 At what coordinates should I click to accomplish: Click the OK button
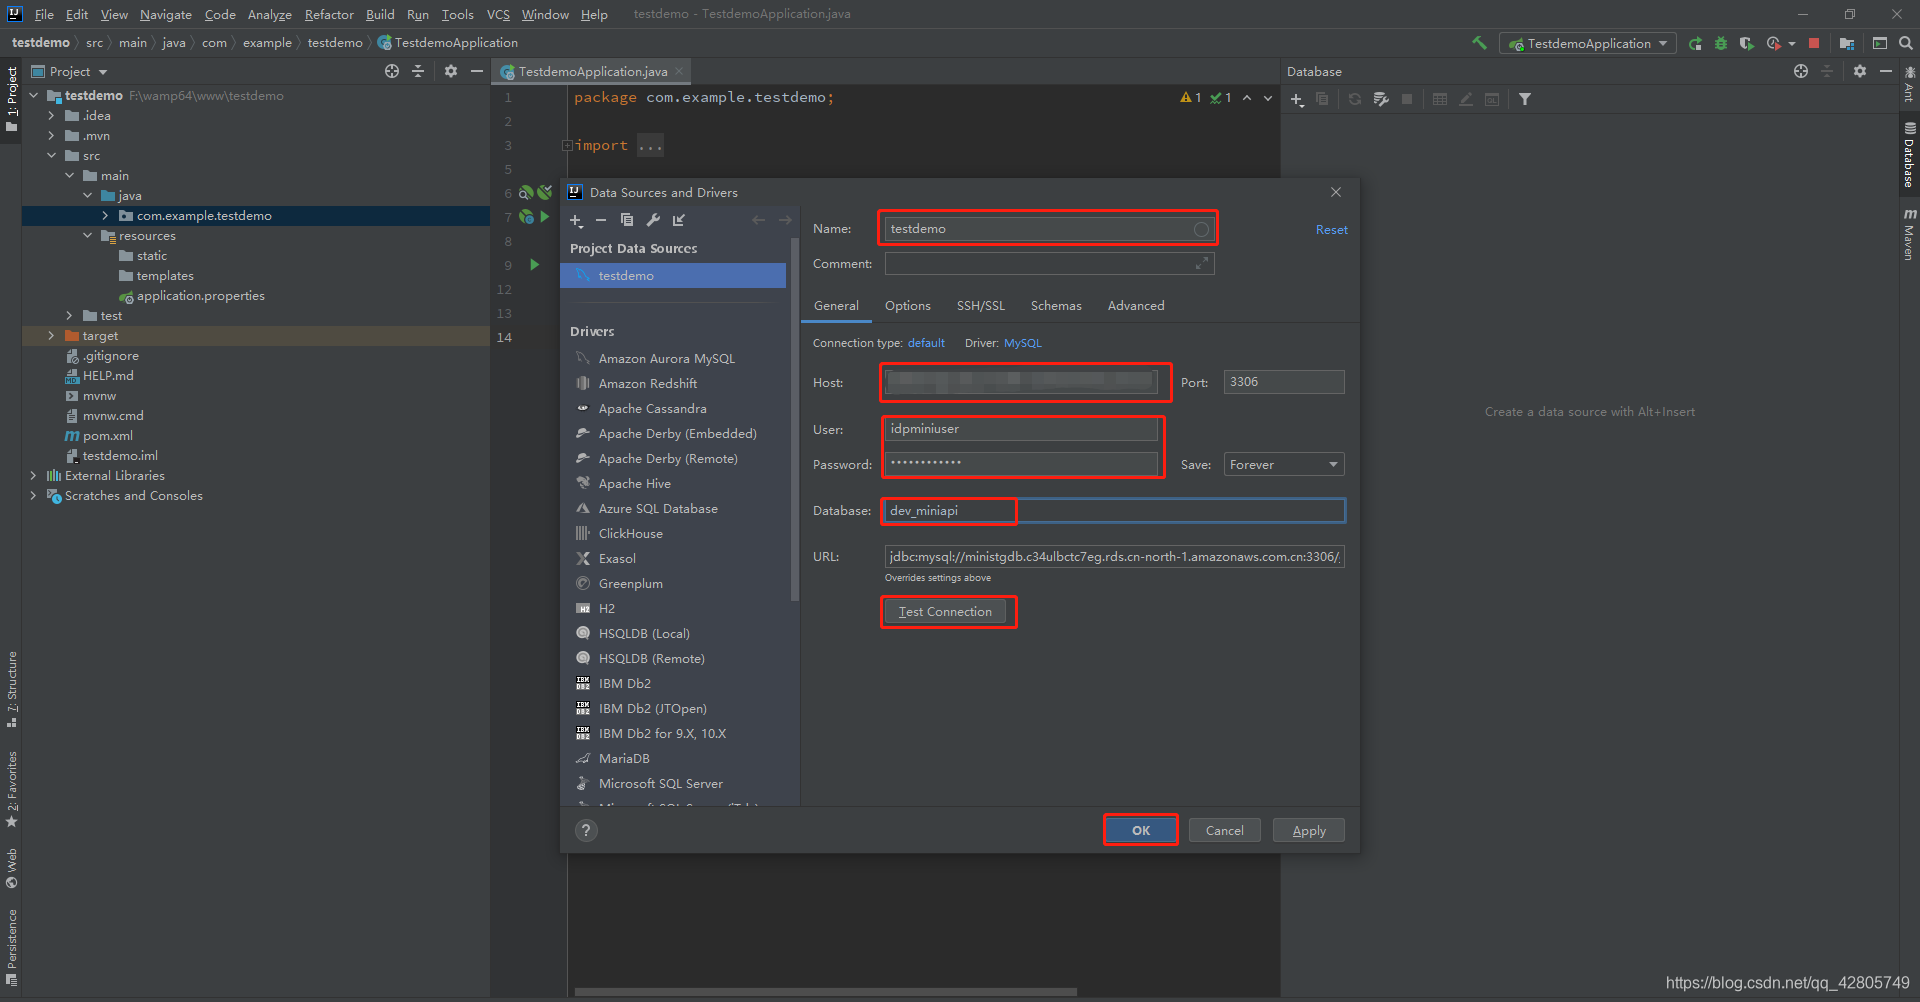pyautogui.click(x=1141, y=830)
